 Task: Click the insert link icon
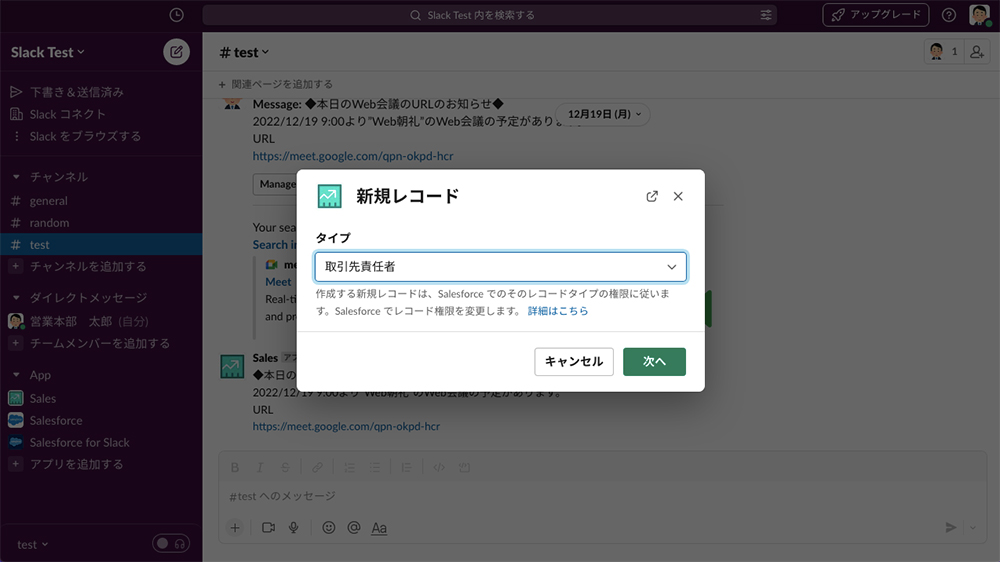point(317,468)
